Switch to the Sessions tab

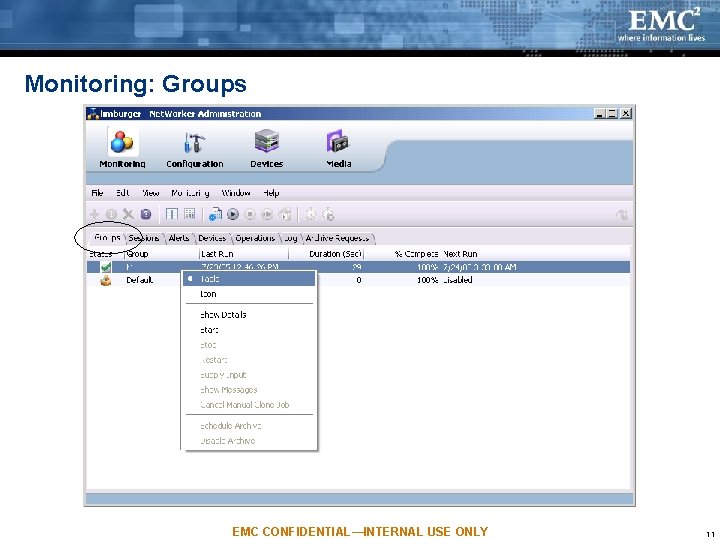pyautogui.click(x=144, y=238)
